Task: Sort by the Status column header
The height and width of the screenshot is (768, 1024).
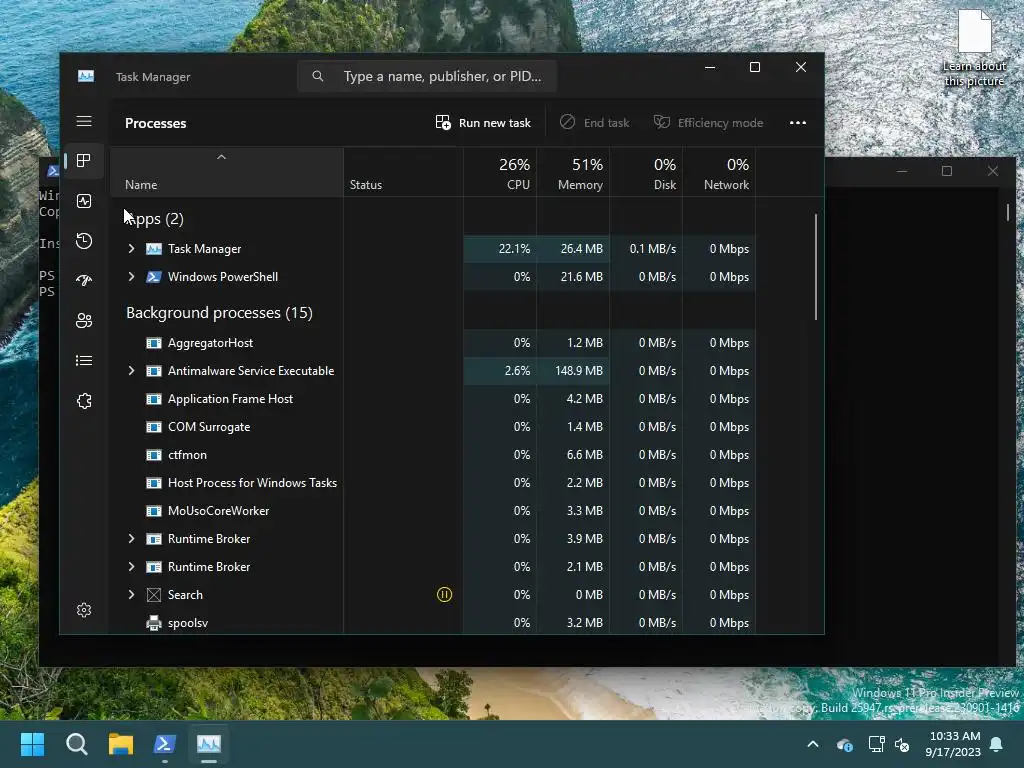Action: (x=403, y=172)
